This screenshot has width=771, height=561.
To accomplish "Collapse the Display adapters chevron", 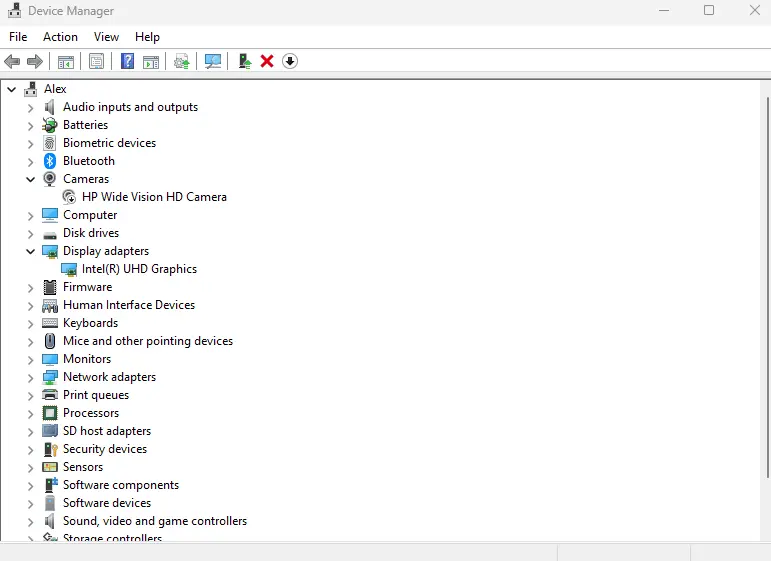I will [30, 251].
